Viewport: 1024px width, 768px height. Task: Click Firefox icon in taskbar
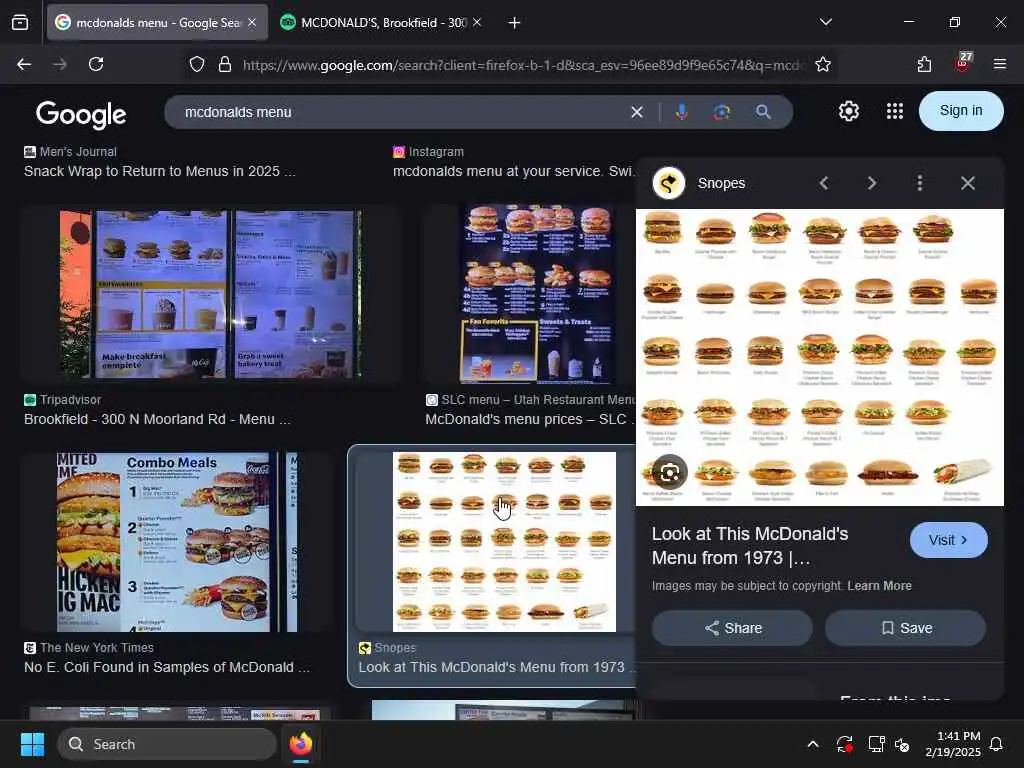pyautogui.click(x=300, y=744)
